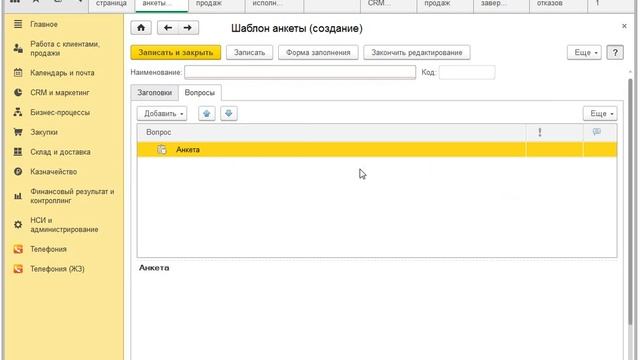
Task: Focus the Наименование input field
Action: (300, 72)
